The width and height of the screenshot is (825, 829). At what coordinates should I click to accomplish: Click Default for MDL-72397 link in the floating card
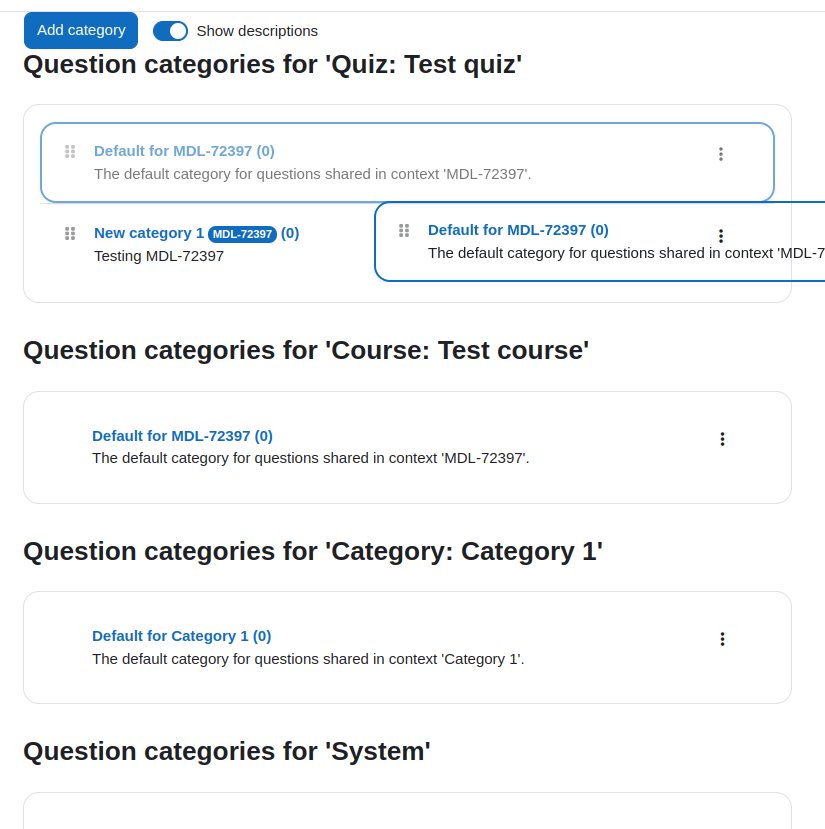click(518, 230)
